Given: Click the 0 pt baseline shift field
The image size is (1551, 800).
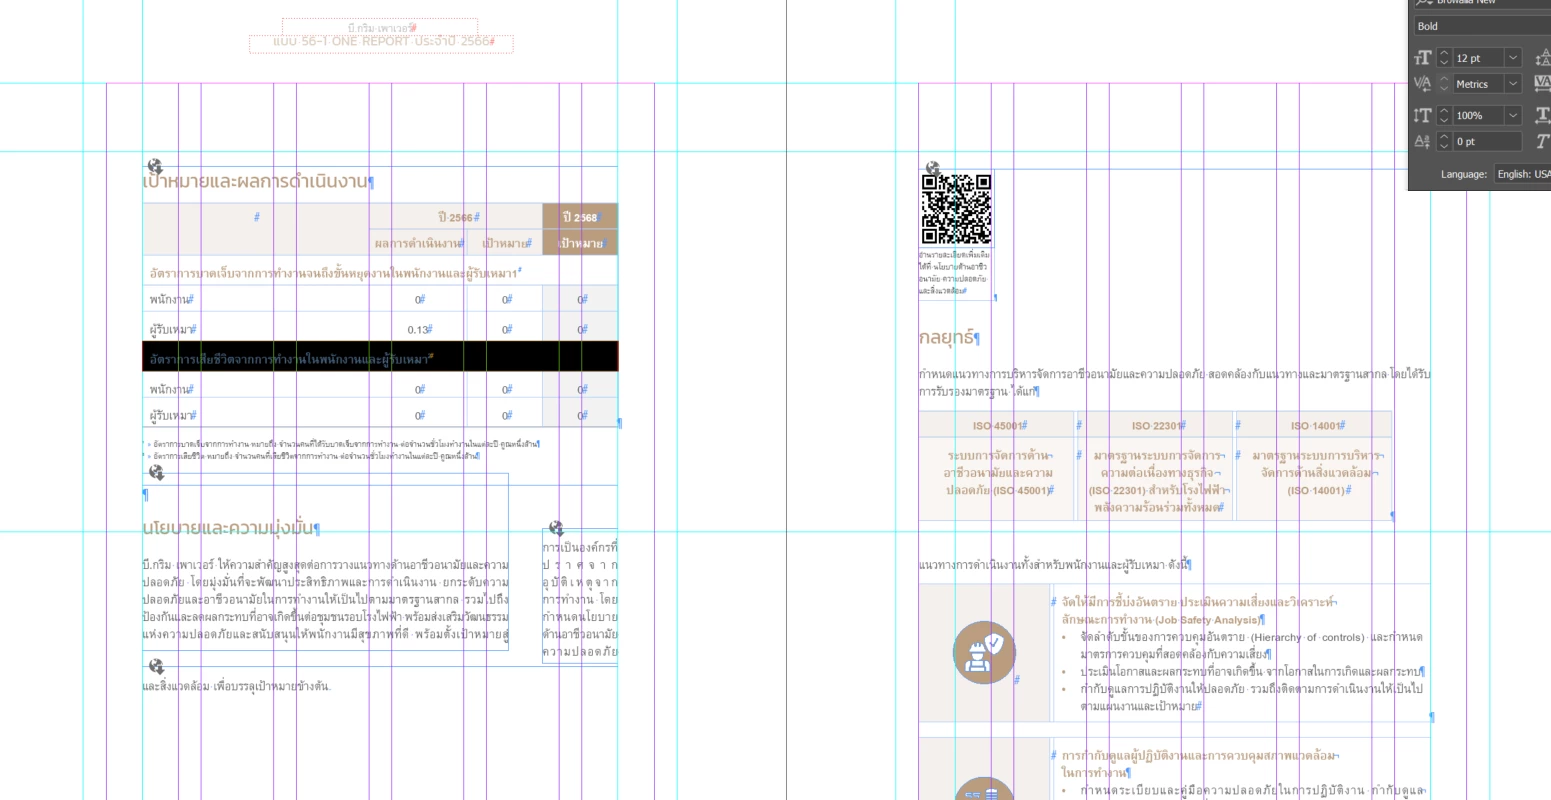Looking at the screenshot, I should 1487,142.
